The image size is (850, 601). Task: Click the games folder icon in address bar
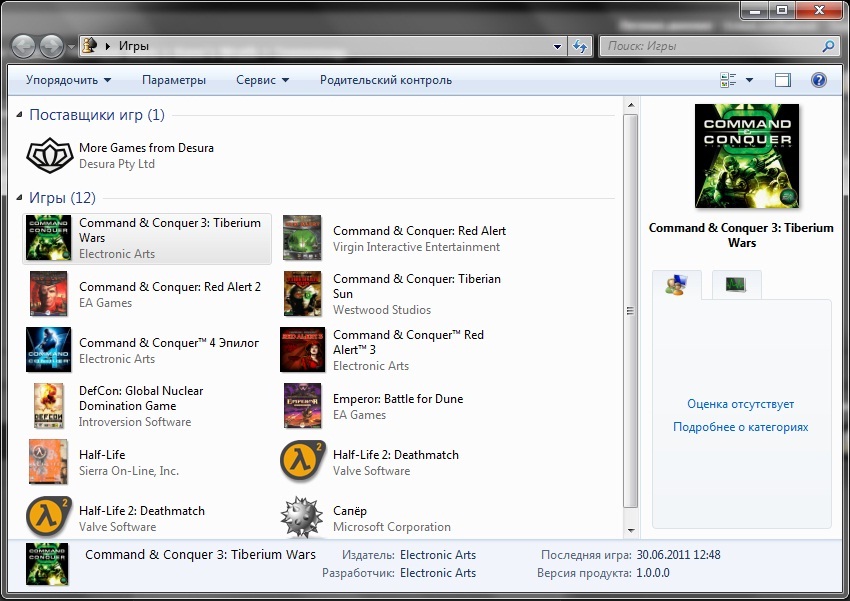pyautogui.click(x=89, y=46)
